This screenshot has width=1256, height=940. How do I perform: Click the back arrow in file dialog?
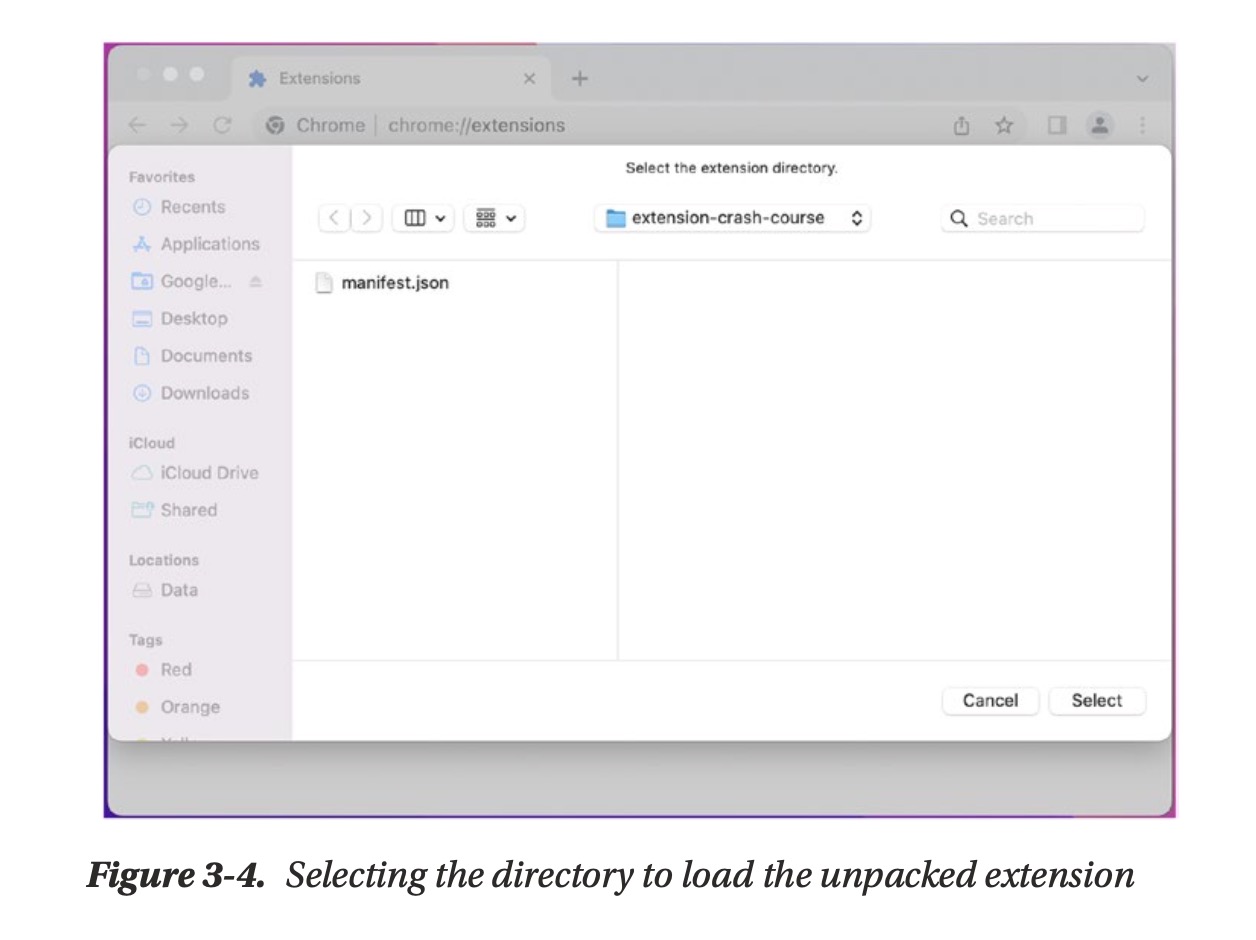pos(335,218)
